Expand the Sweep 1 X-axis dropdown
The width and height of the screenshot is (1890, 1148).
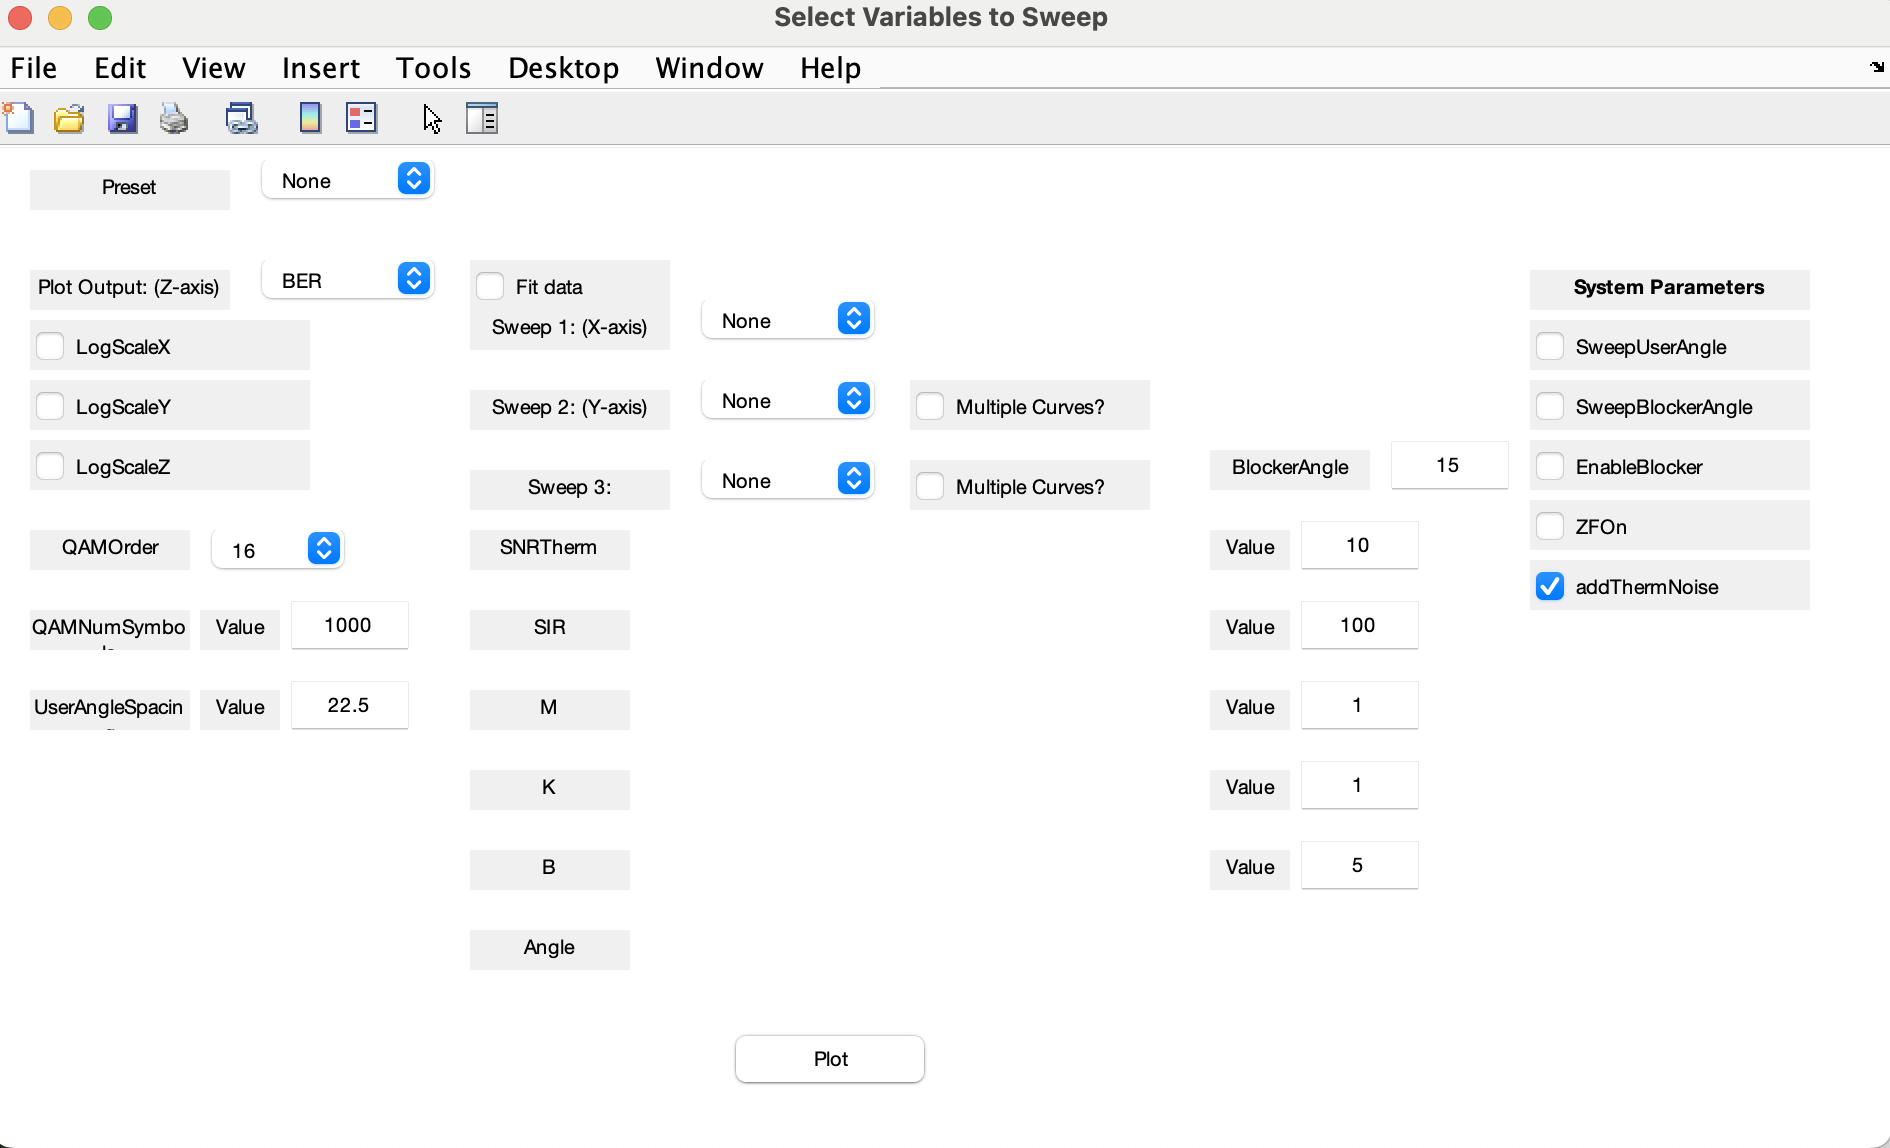click(x=788, y=320)
